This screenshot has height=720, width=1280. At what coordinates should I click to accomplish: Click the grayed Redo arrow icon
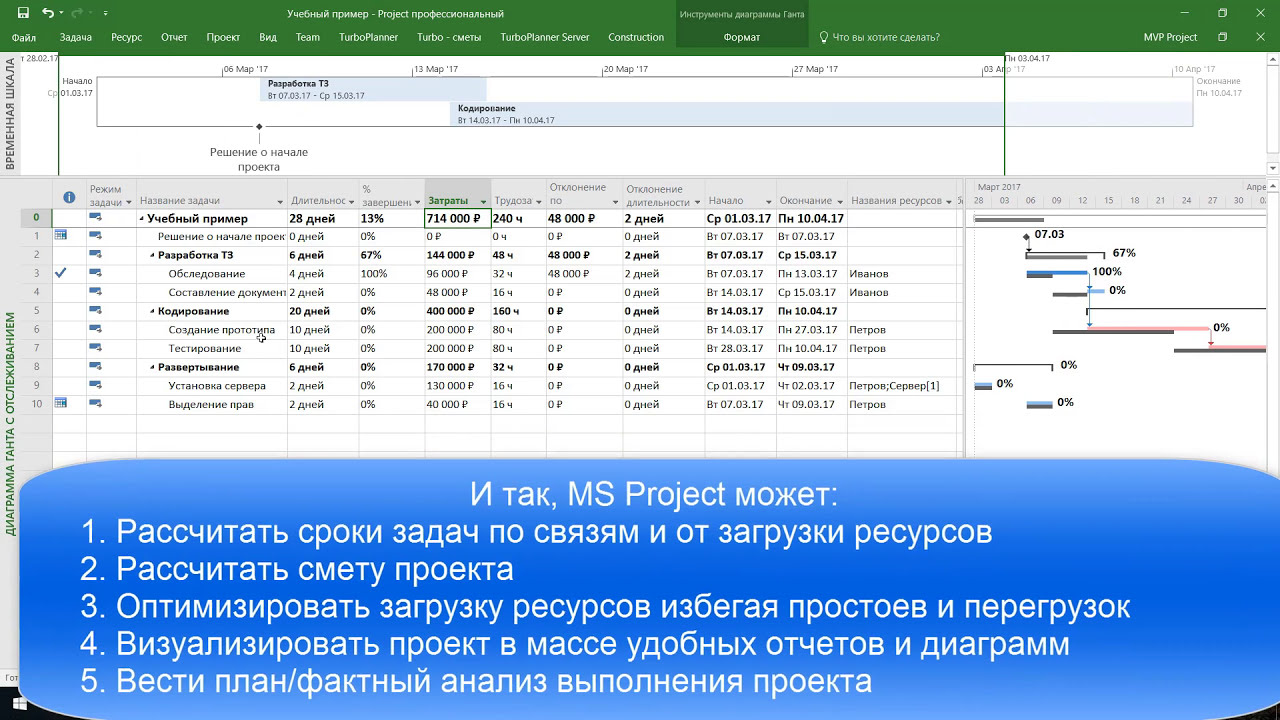(x=76, y=13)
